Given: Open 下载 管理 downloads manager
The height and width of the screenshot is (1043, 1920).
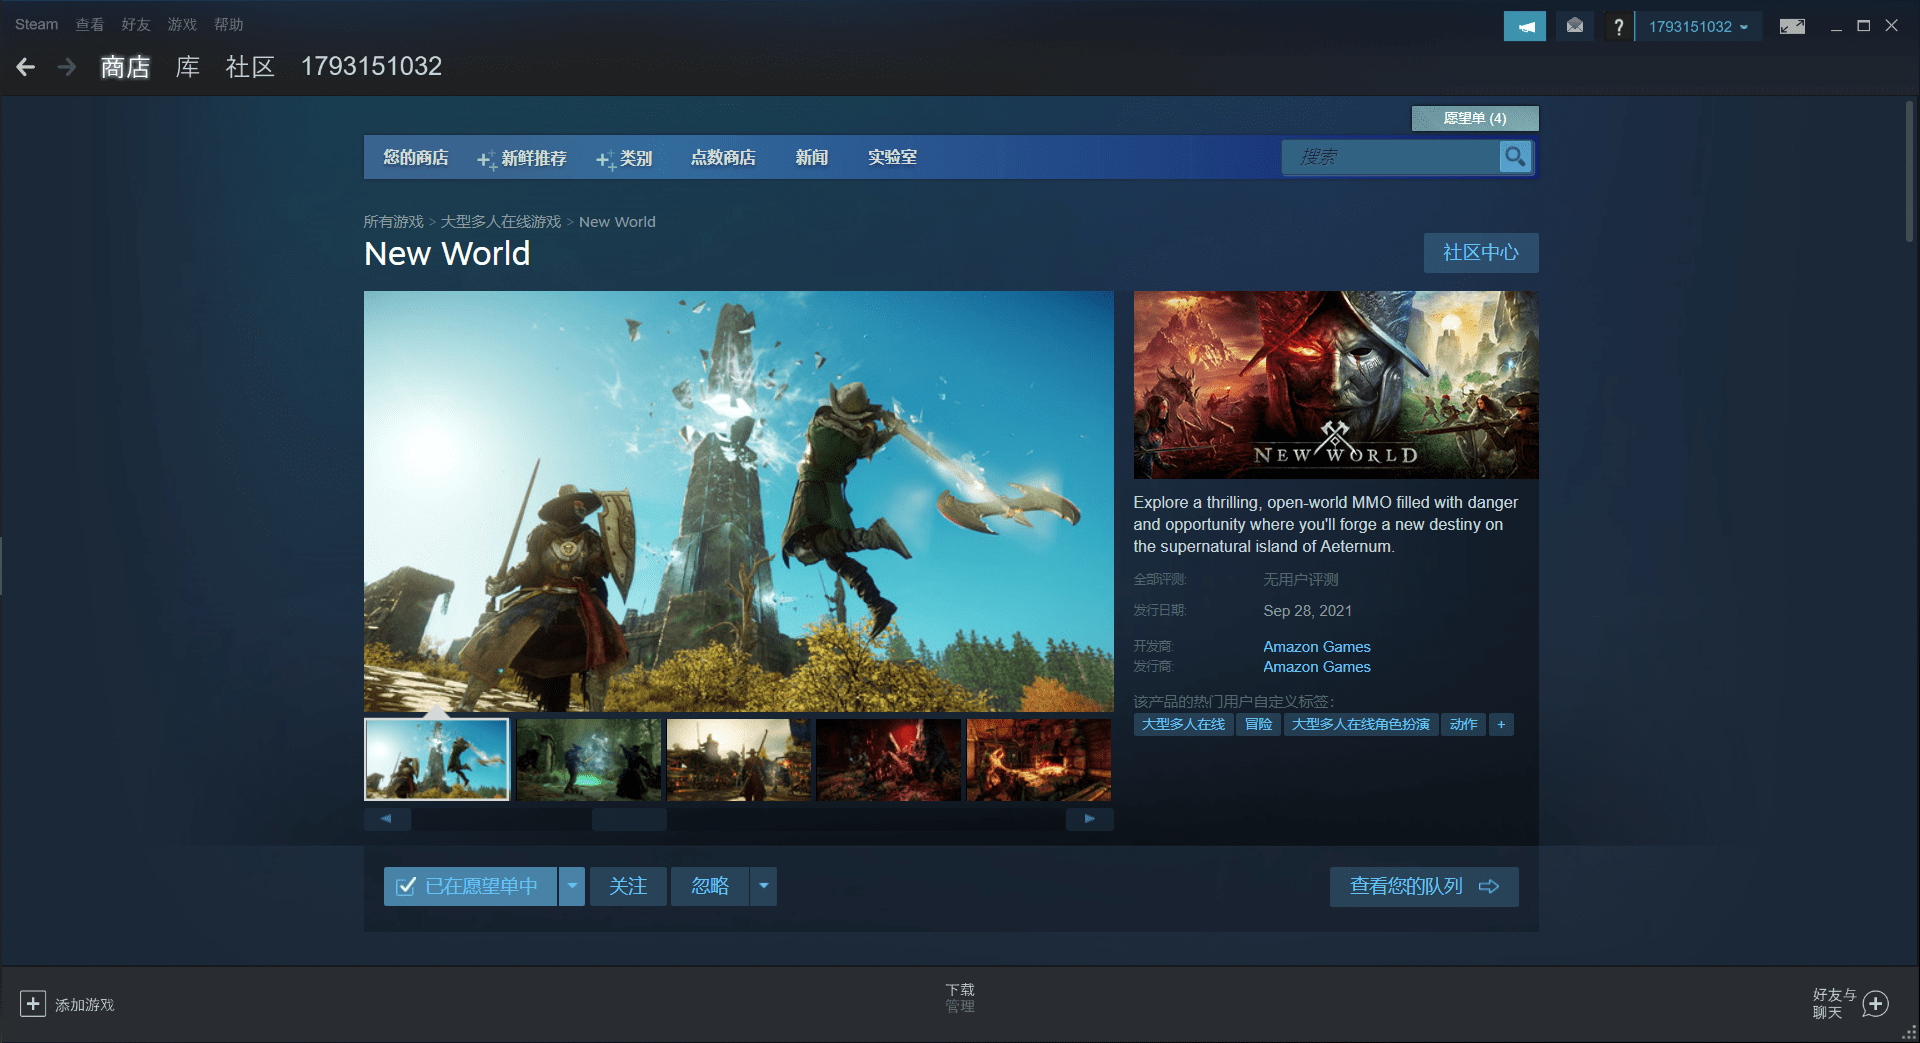Looking at the screenshot, I should tap(960, 997).
